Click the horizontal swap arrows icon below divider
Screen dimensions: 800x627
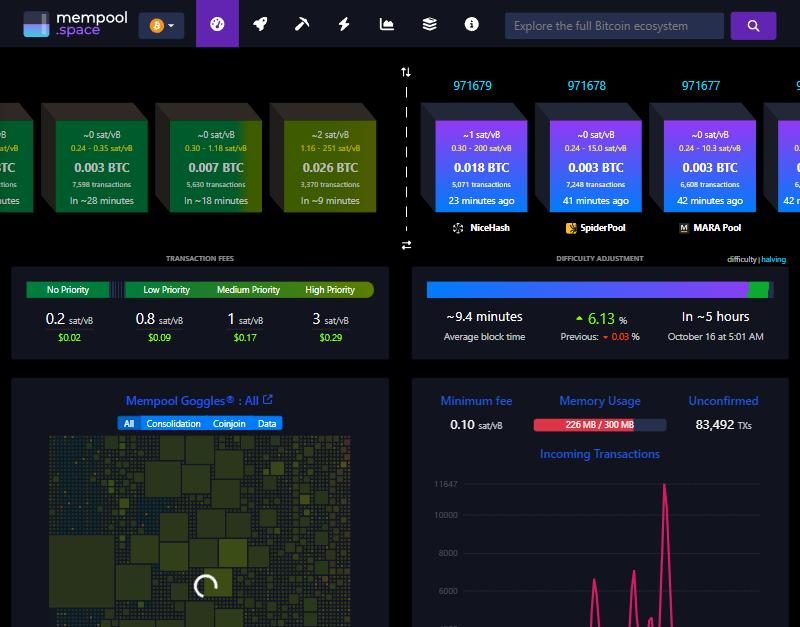tap(406, 245)
